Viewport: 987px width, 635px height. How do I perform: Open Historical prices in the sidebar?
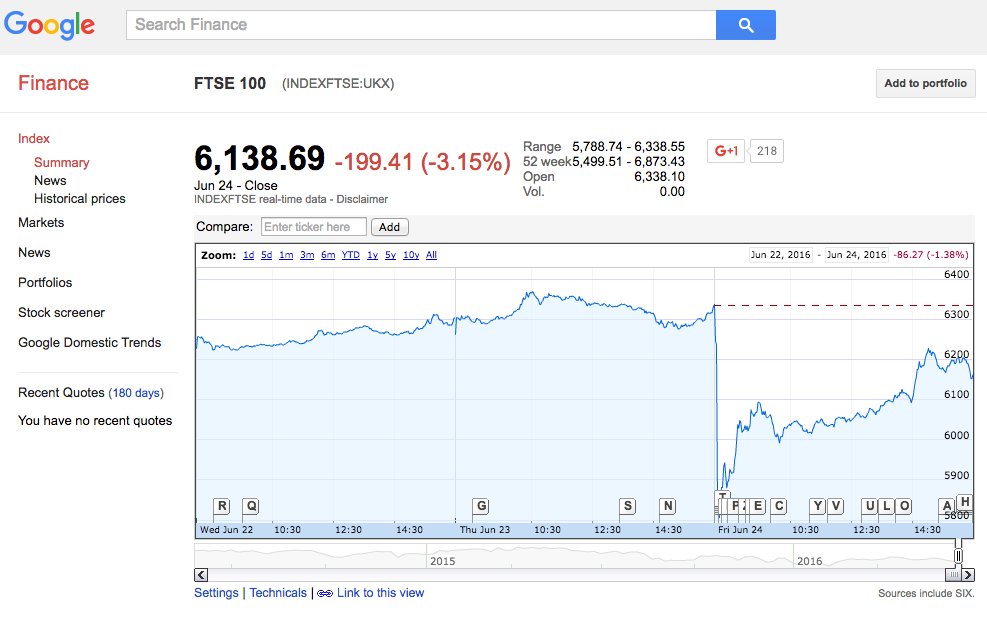point(79,199)
